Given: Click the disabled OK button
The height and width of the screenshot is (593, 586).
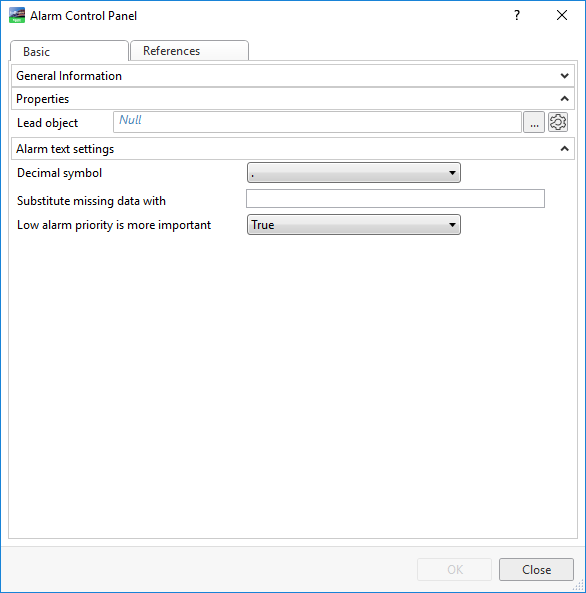Looking at the screenshot, I should [x=454, y=570].
